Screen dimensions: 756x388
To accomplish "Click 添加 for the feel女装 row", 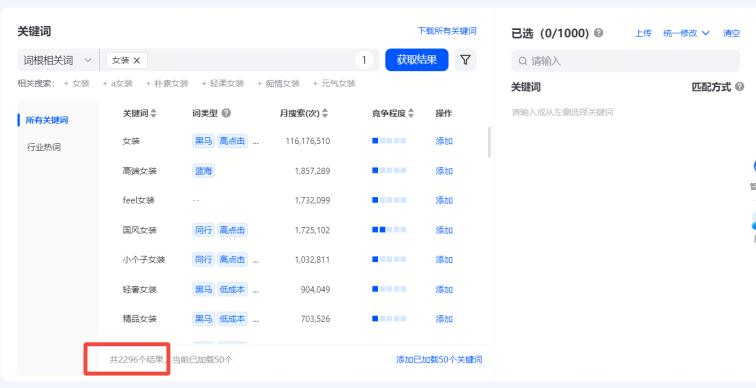I will 444,201.
